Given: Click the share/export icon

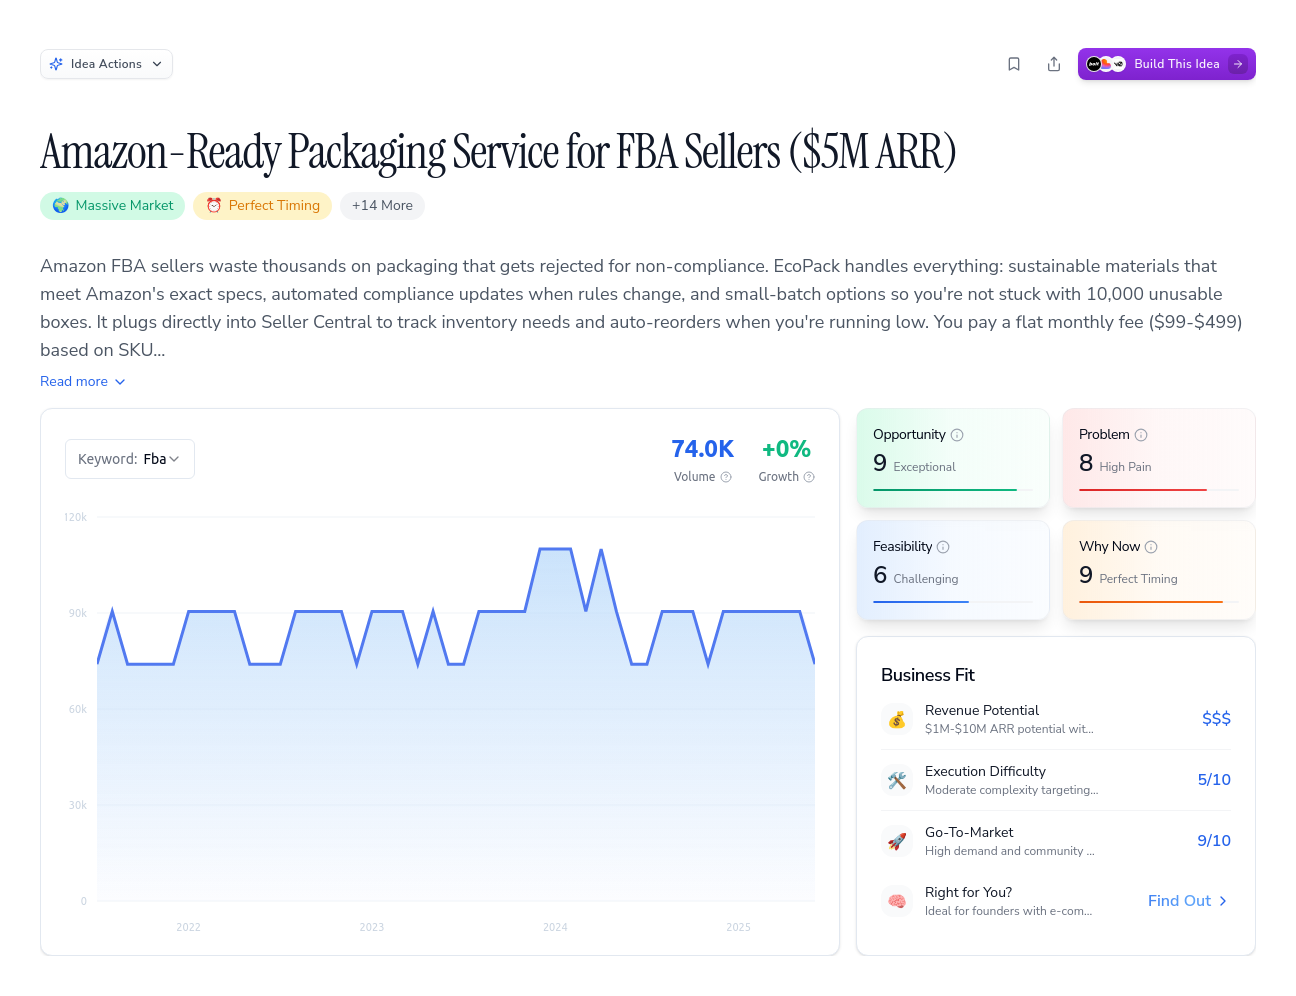Looking at the screenshot, I should pos(1054,64).
